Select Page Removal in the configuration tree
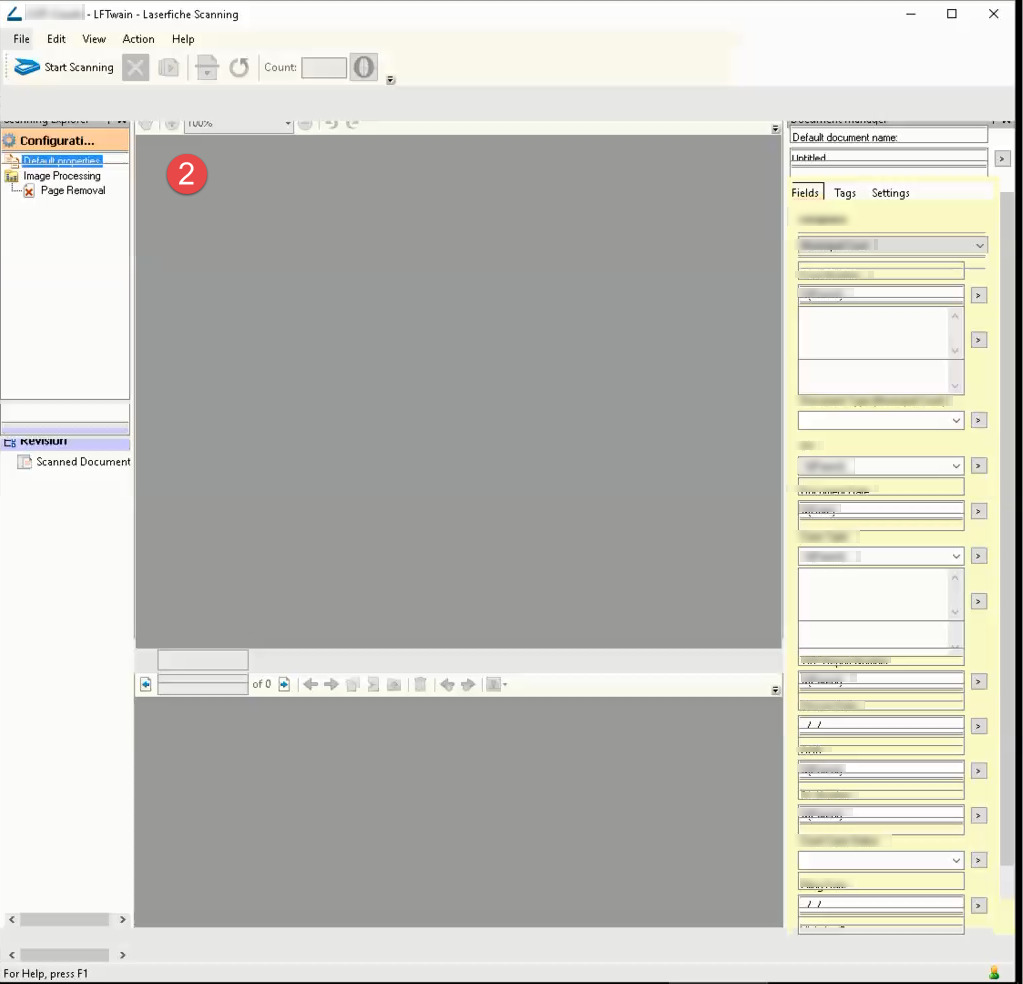Image resolution: width=1023 pixels, height=984 pixels. coord(72,191)
